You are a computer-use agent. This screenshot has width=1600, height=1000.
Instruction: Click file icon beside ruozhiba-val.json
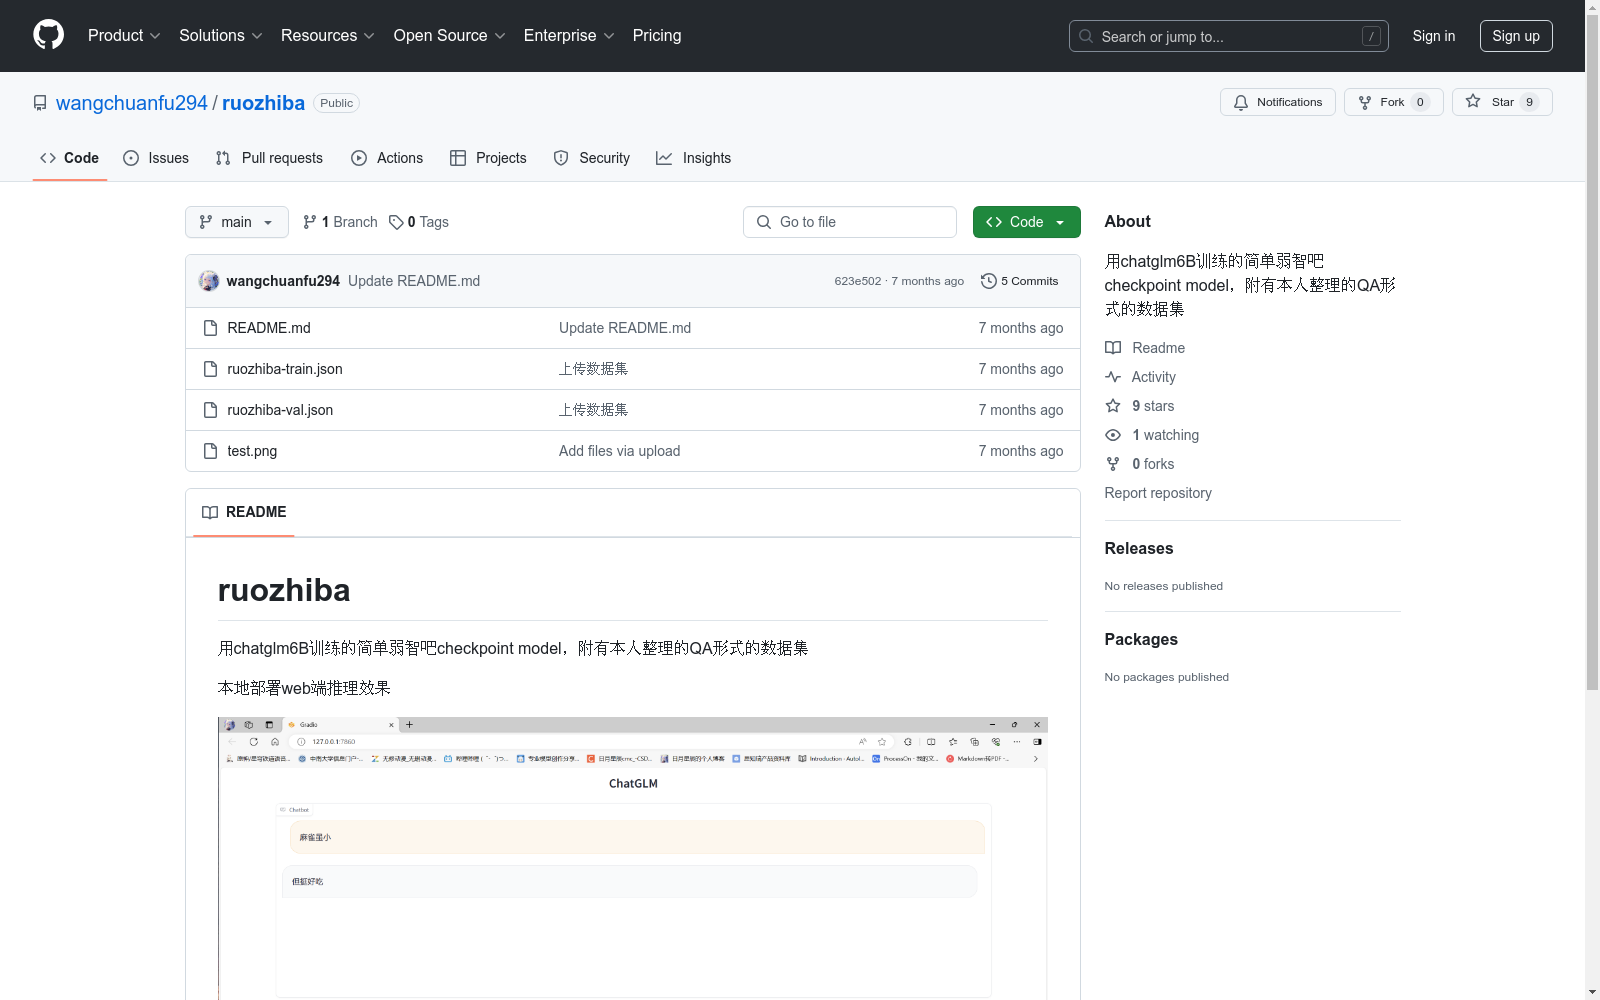click(210, 410)
